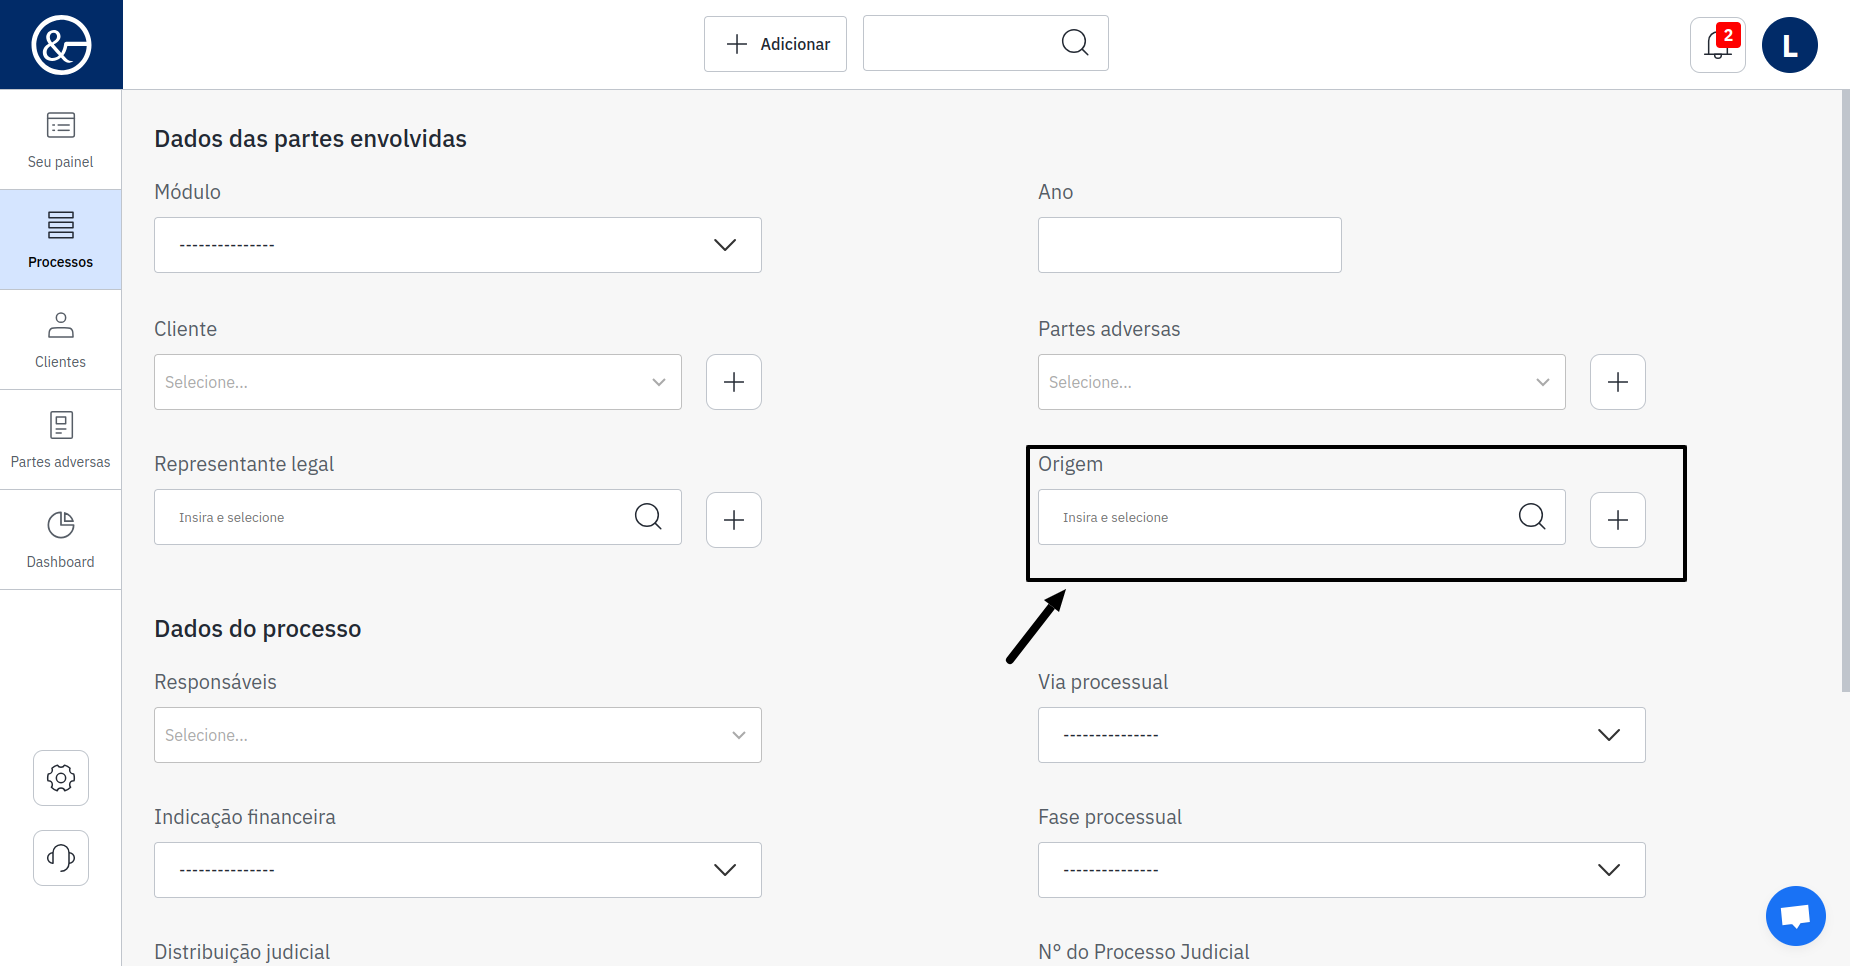Click the plus button beside Cliente

[x=734, y=382]
